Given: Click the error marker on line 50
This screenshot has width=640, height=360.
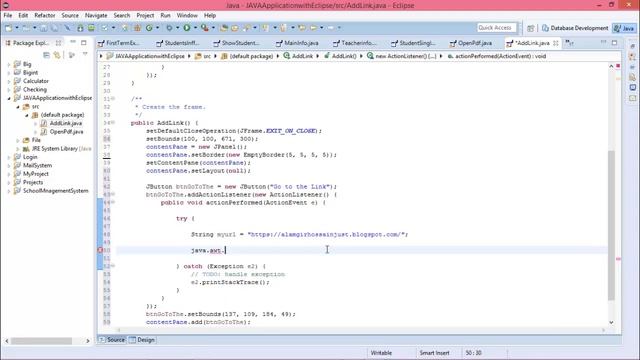Looking at the screenshot, I should click(100, 250).
